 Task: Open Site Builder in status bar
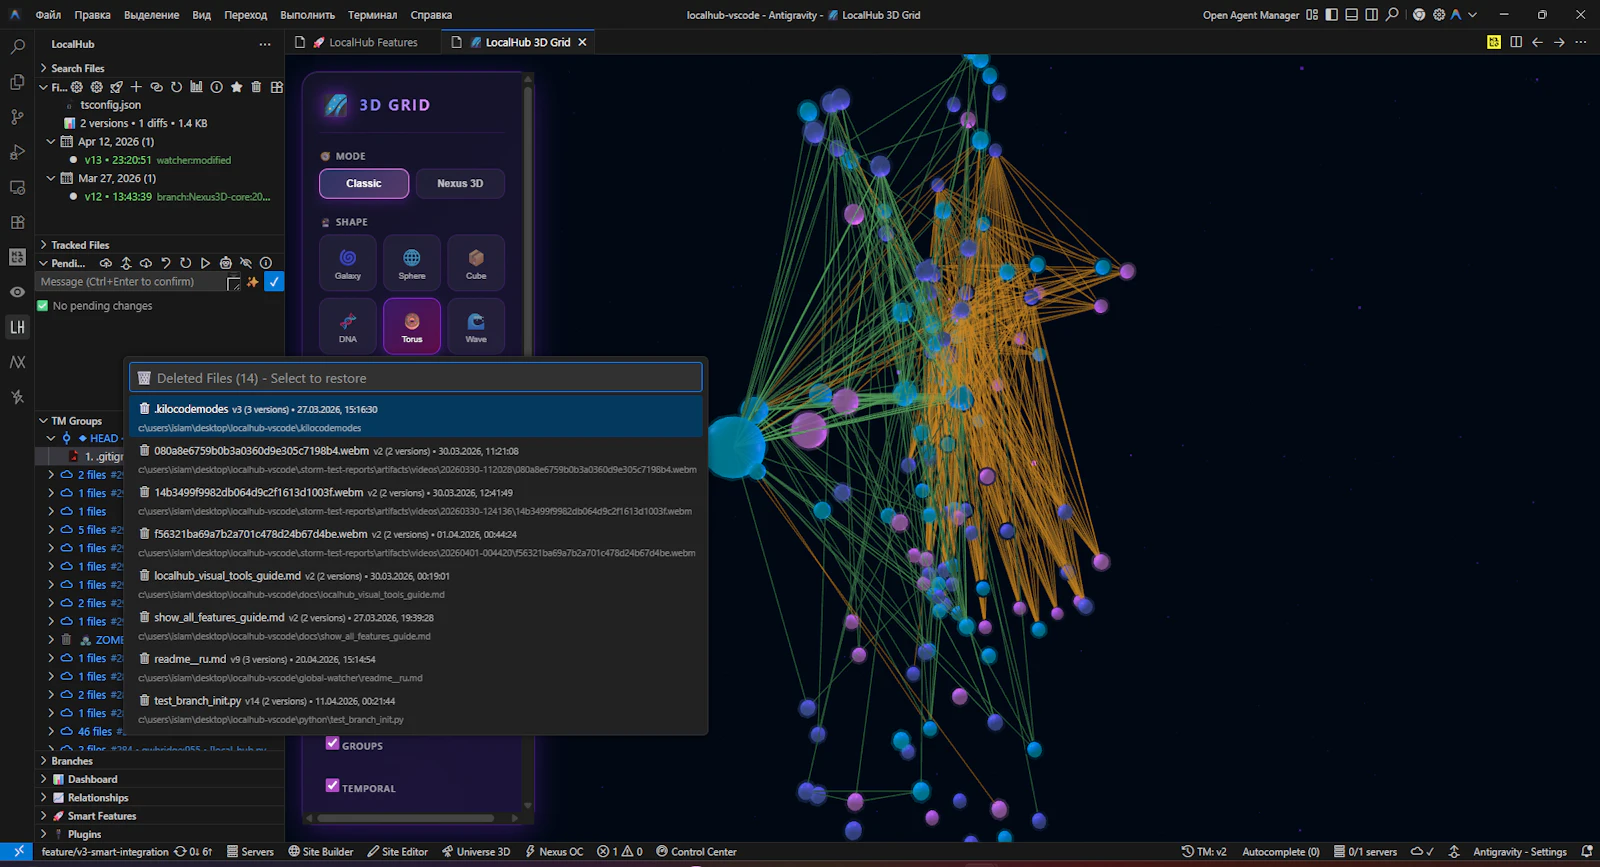(321, 852)
